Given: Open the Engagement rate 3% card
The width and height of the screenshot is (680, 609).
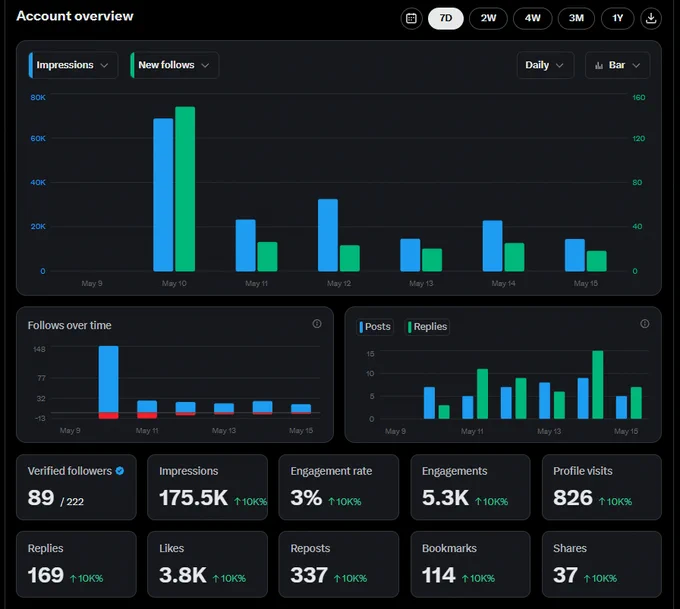Looking at the screenshot, I should [x=339, y=487].
